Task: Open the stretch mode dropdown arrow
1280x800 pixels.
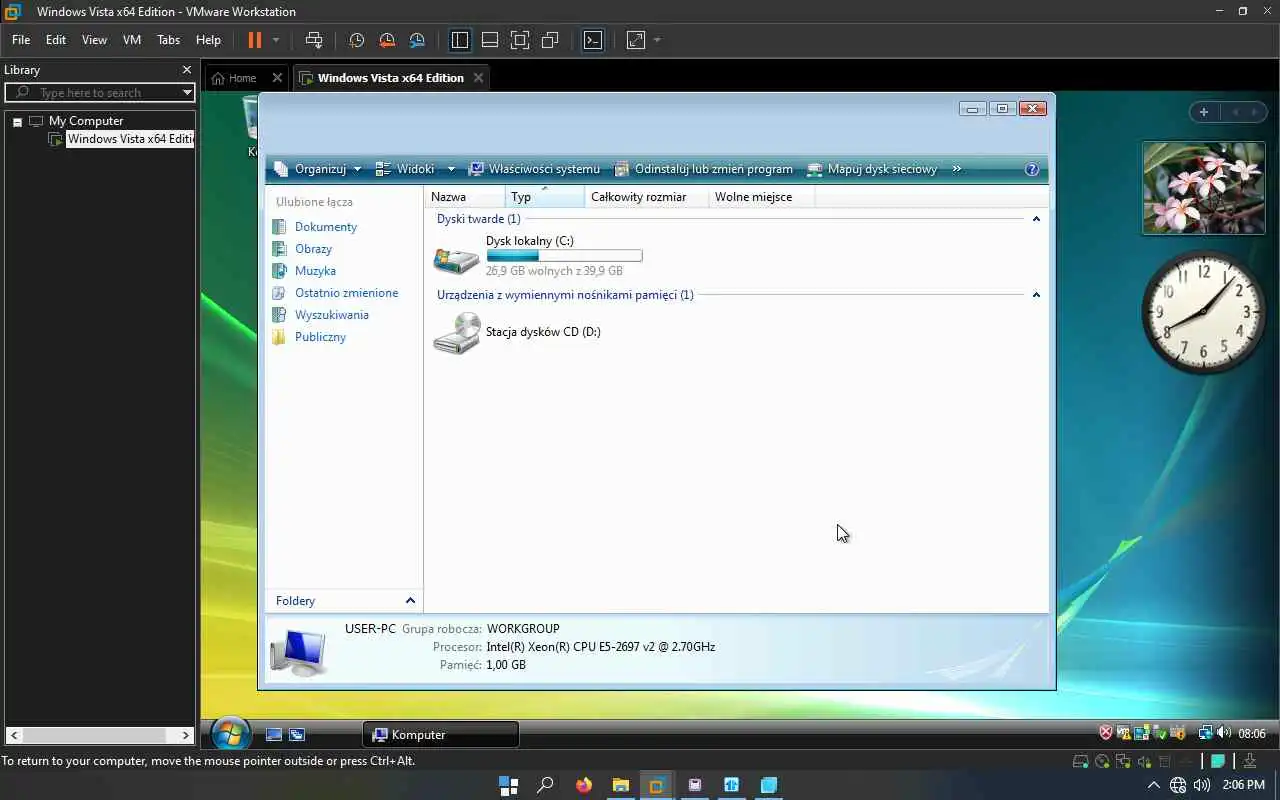Action: [x=657, y=40]
